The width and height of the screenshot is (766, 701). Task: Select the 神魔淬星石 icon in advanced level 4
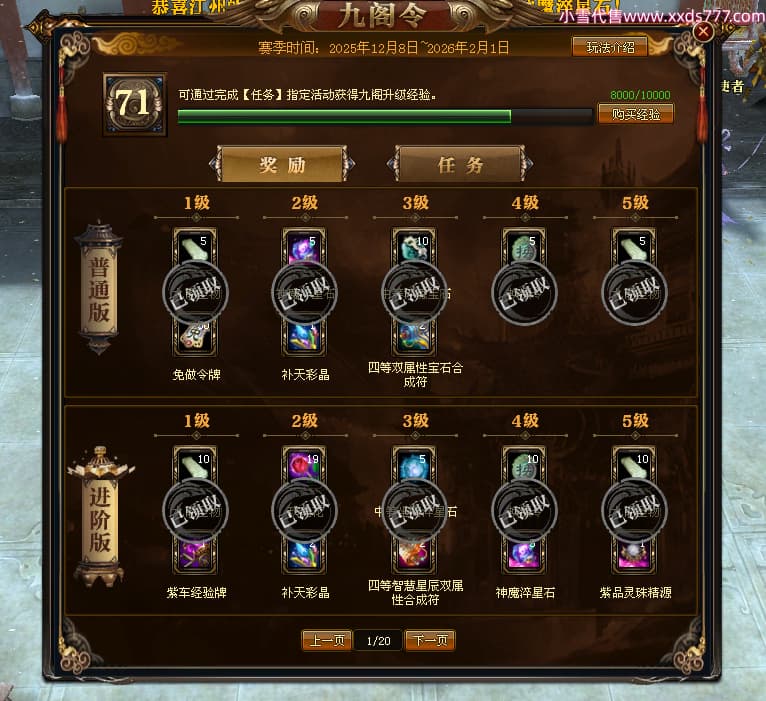[524, 555]
